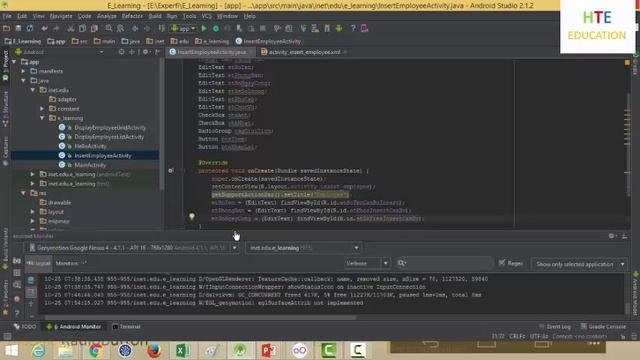This screenshot has height=360, width=640.
Task: Open project with toolbar folder icon
Action: [7, 29]
